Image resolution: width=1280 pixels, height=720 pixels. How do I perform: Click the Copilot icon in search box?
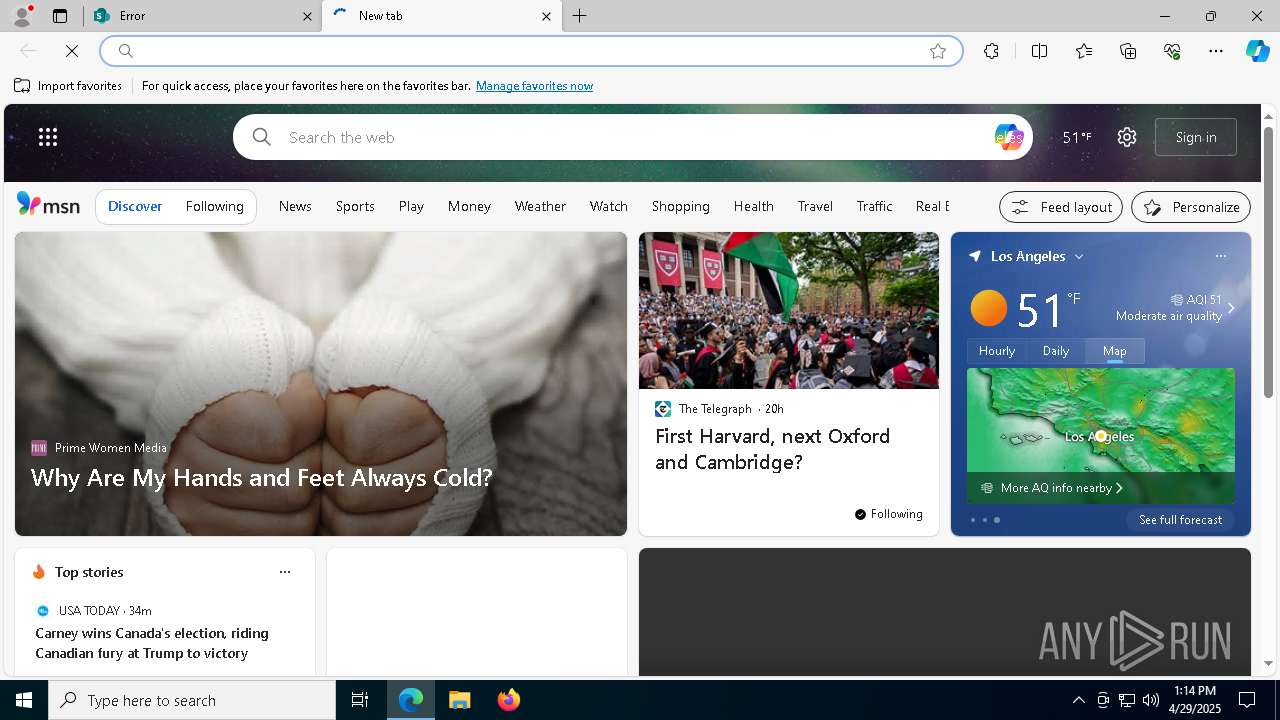tap(1009, 137)
